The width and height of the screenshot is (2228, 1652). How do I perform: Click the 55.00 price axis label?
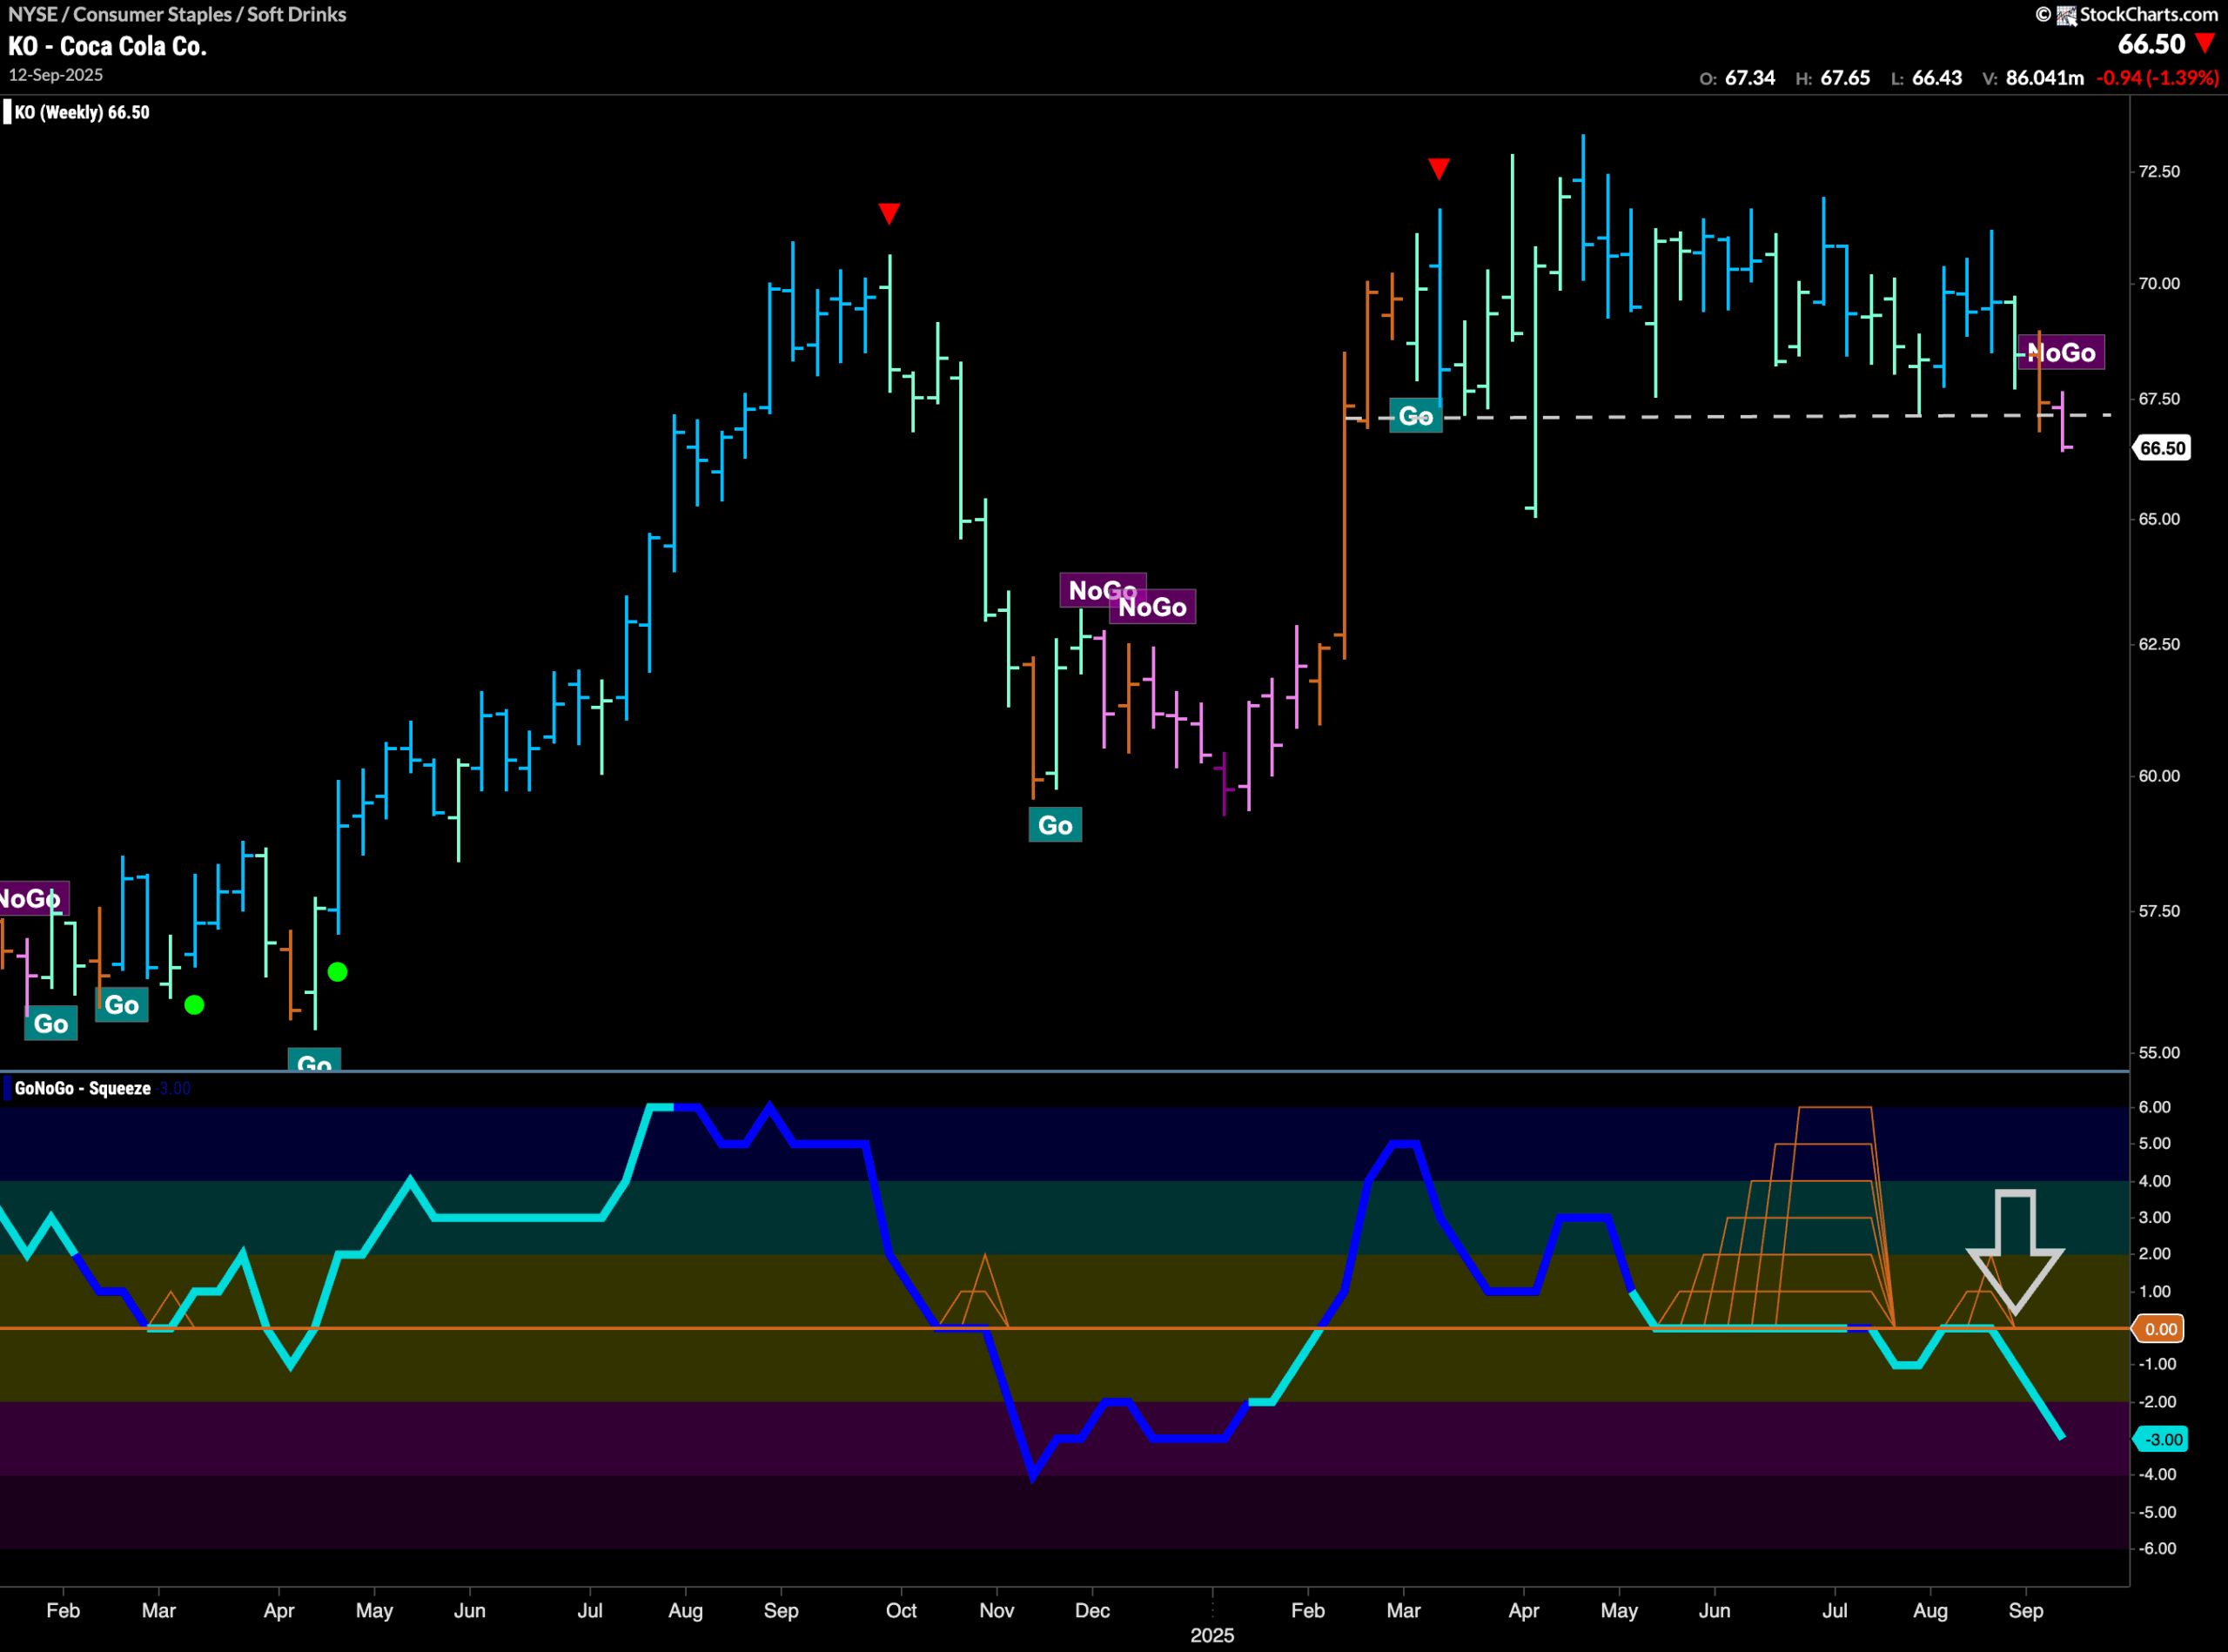tap(2159, 1052)
